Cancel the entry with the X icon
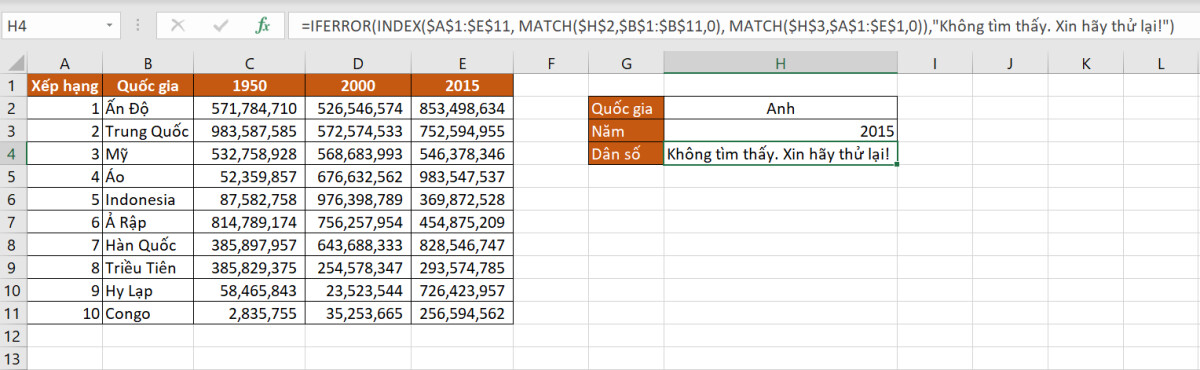Screen dimensions: 1200x370 click(178, 25)
